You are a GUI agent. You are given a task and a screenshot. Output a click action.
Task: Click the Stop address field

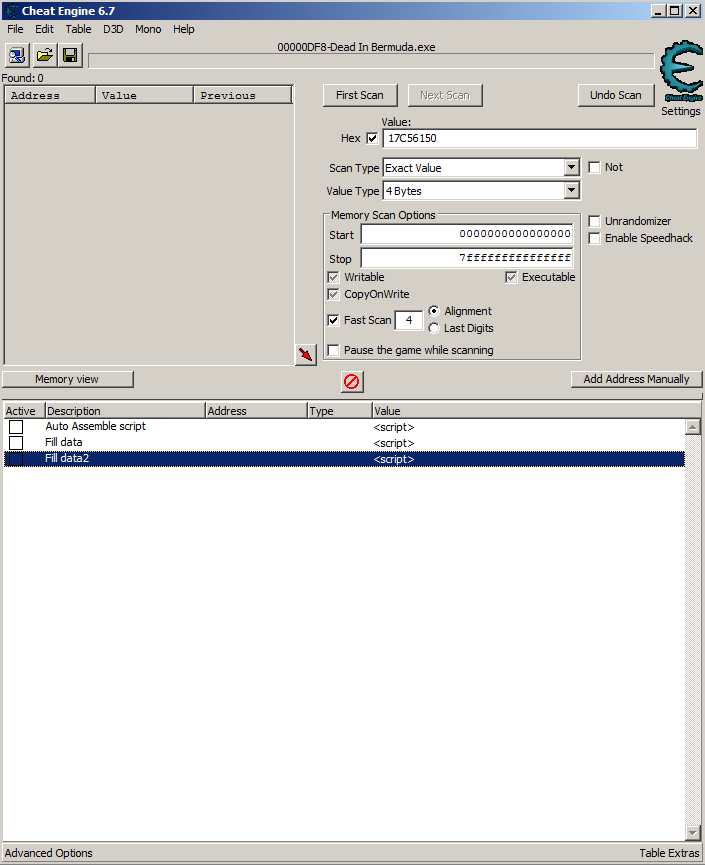467,258
